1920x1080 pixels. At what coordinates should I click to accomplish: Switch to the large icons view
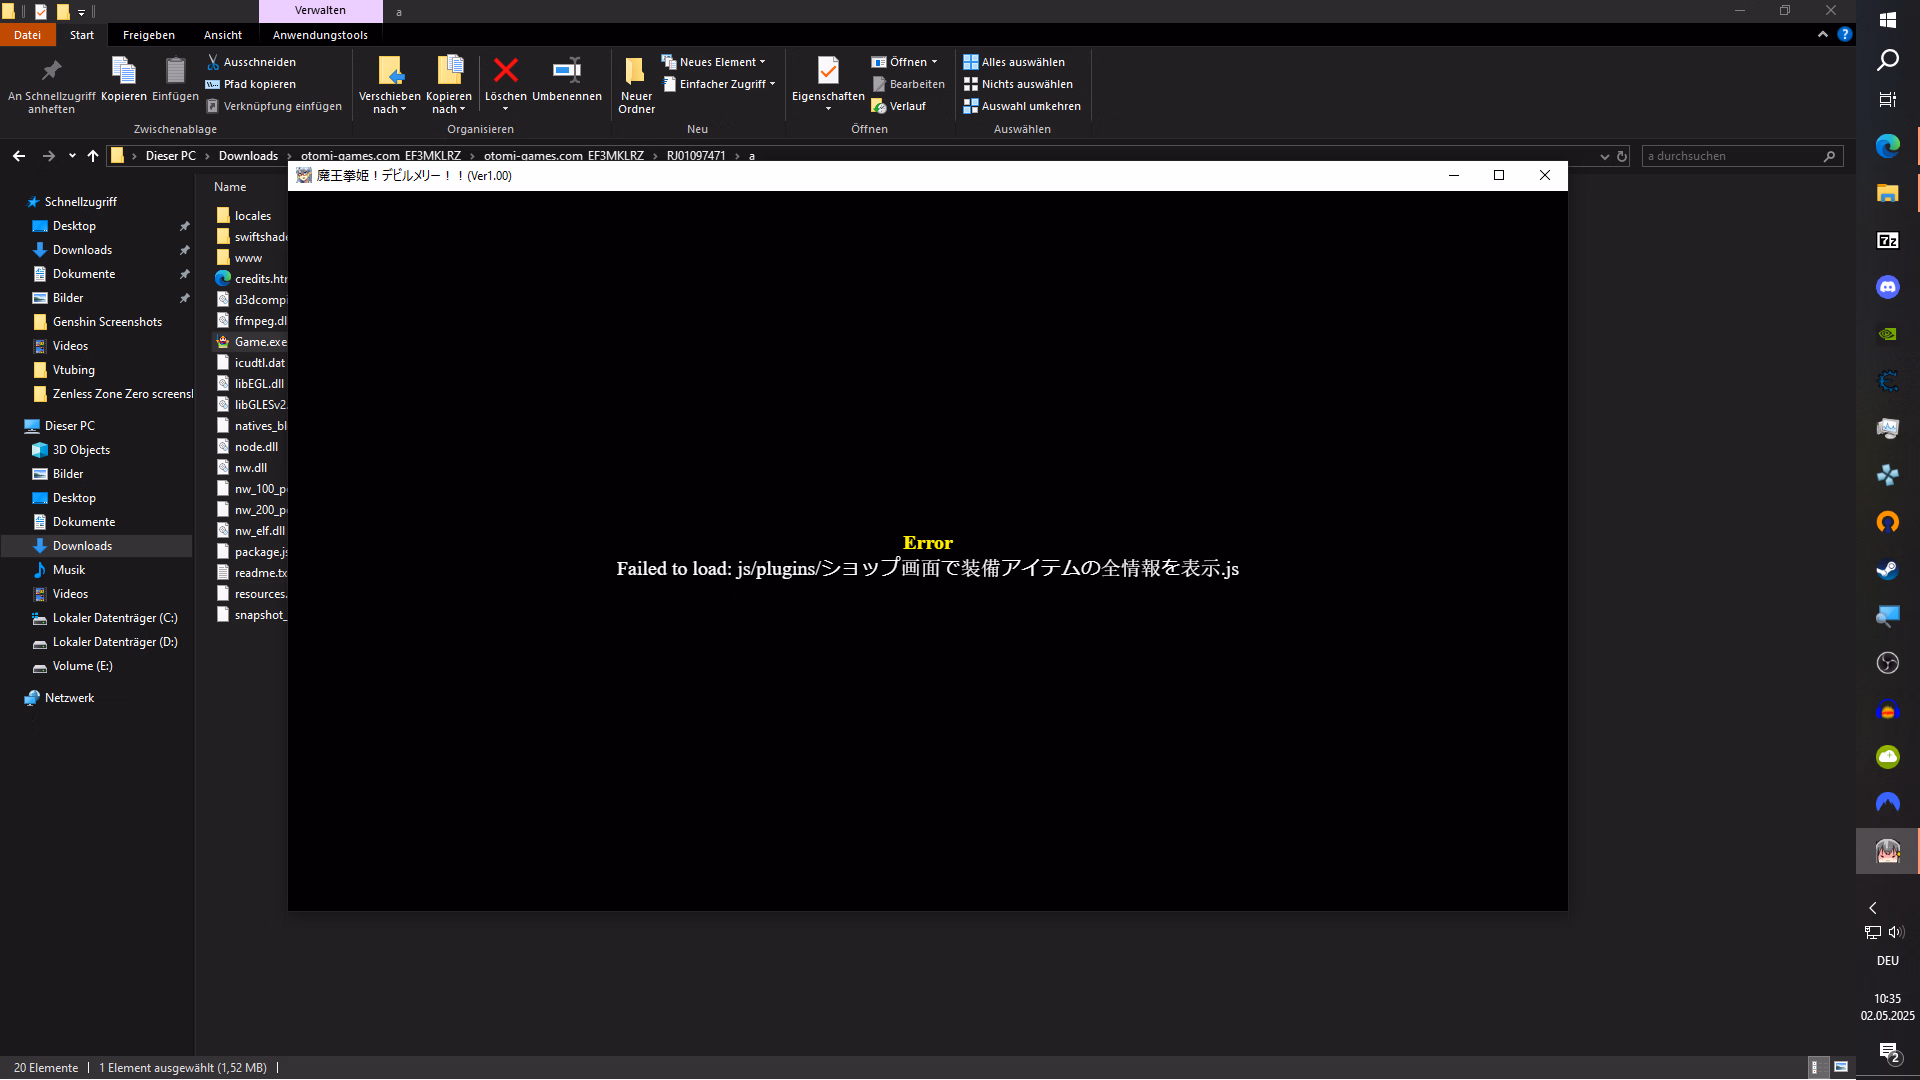click(1841, 1067)
